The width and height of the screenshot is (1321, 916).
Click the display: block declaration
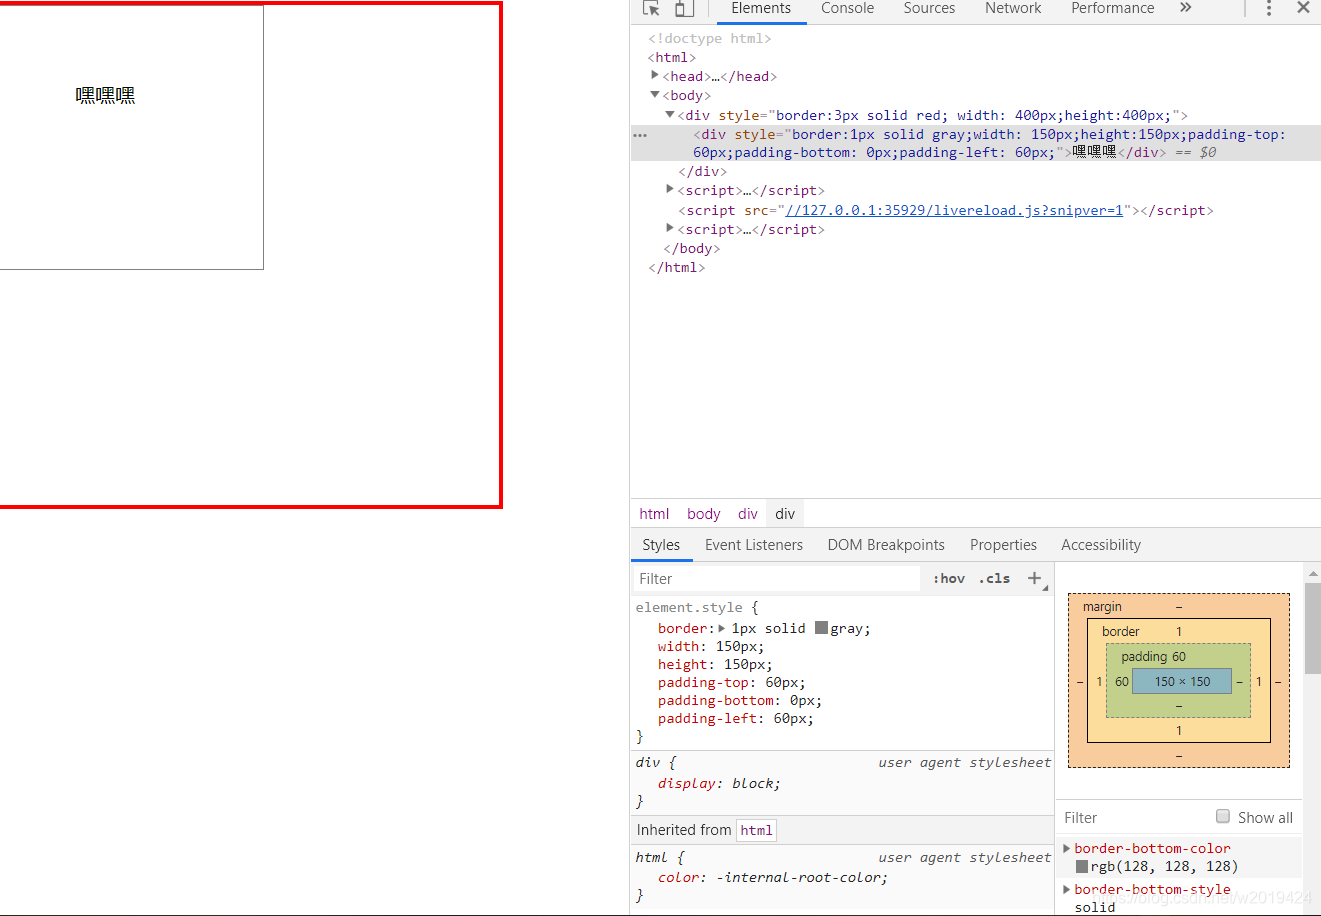pos(719,783)
